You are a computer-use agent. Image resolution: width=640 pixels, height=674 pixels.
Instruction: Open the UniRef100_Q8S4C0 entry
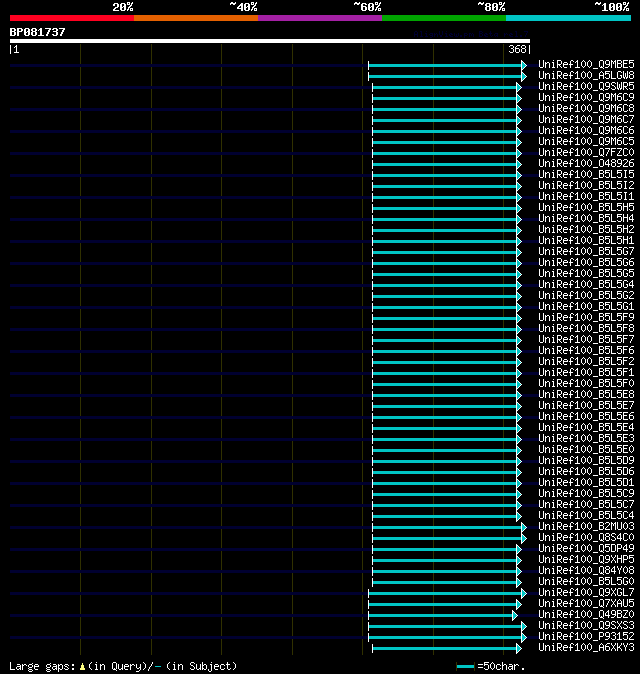tap(586, 538)
